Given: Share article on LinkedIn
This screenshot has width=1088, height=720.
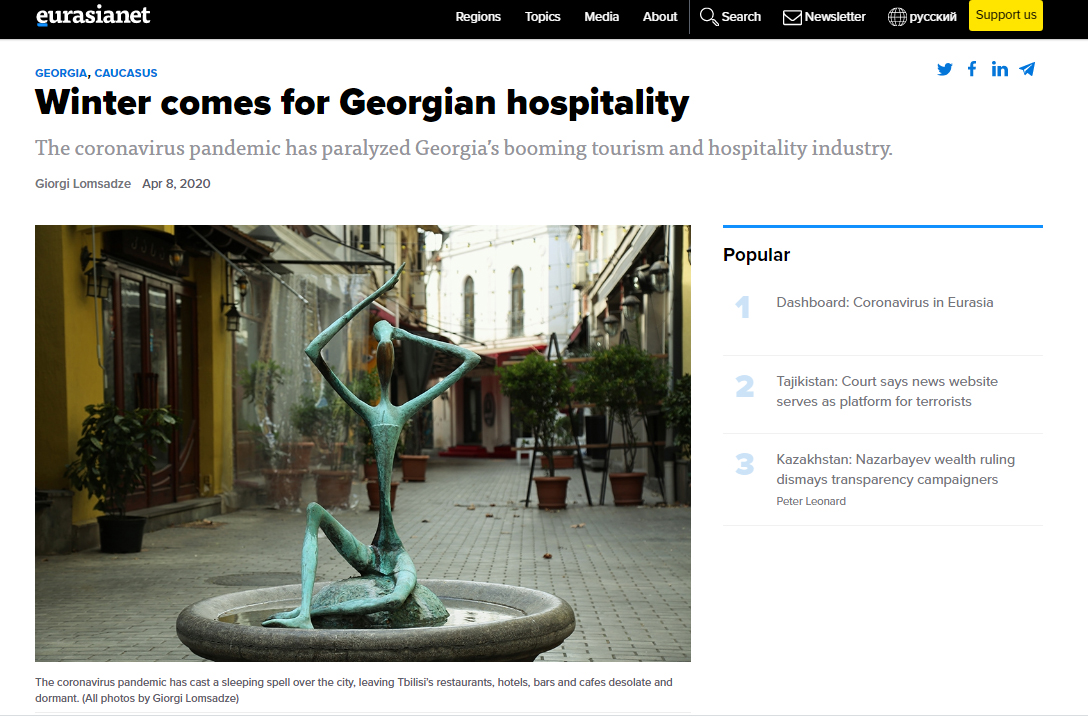Looking at the screenshot, I should coord(999,69).
